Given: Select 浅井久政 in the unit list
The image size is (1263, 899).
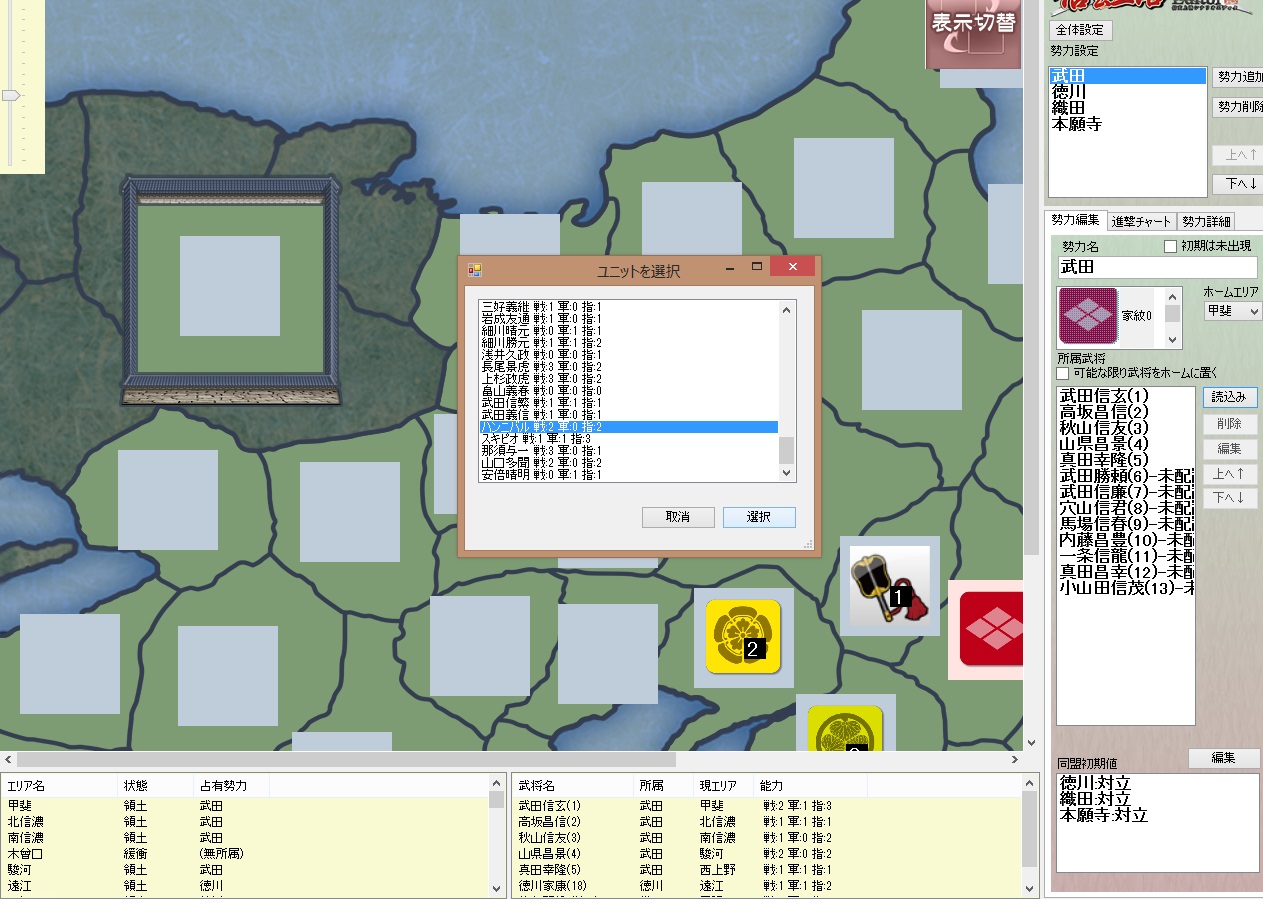Looking at the screenshot, I should click(x=628, y=355).
